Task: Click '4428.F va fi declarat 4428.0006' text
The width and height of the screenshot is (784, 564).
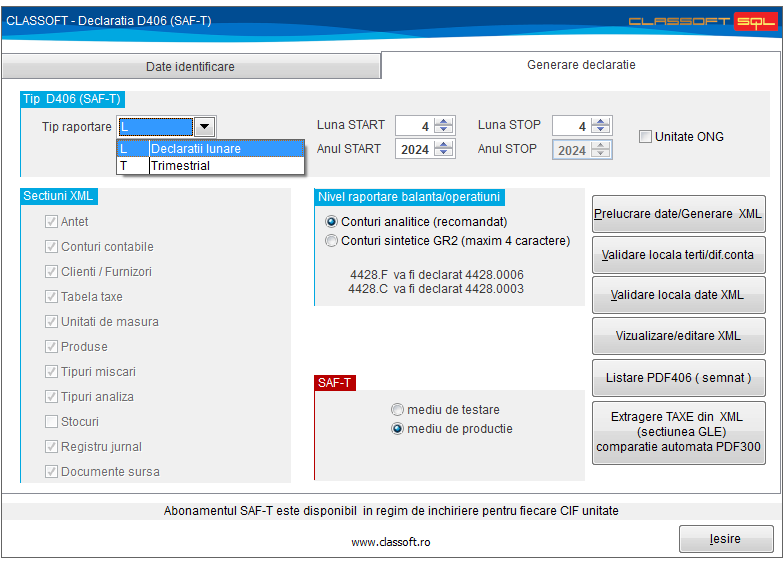Action: coord(436,274)
